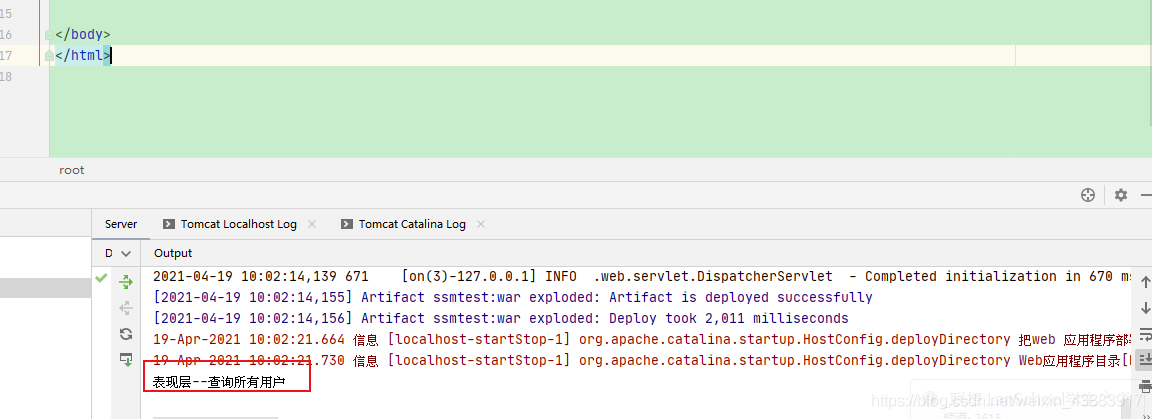Close the Tomcat Catalina Log tab
Image resolution: width=1152 pixels, height=419 pixels.
coord(480,224)
